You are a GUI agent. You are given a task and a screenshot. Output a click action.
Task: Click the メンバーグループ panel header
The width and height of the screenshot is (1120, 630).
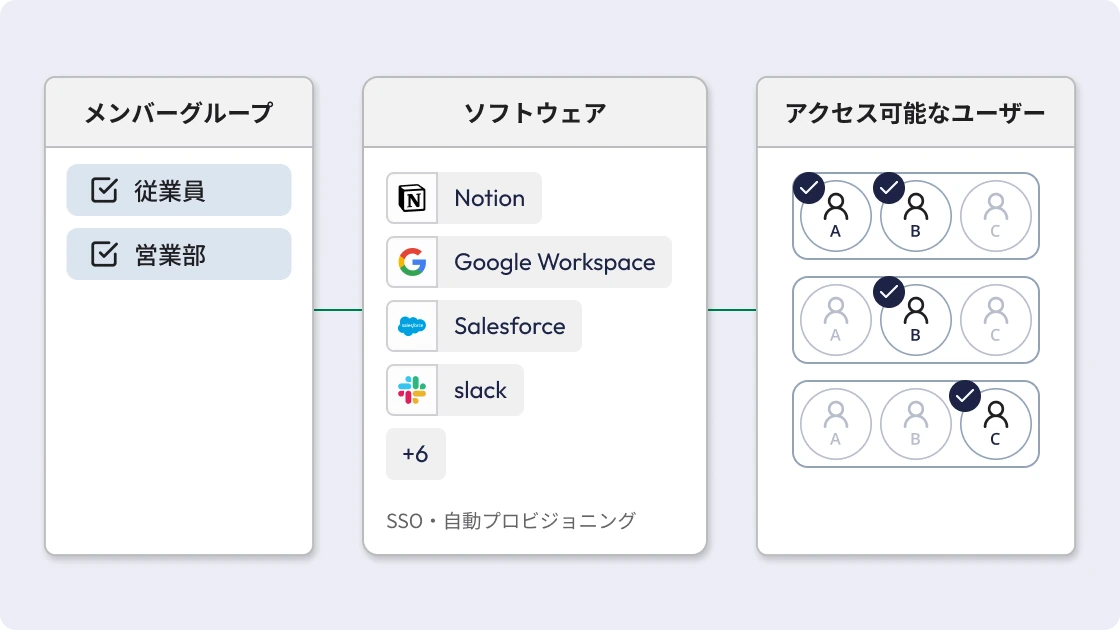click(x=179, y=113)
